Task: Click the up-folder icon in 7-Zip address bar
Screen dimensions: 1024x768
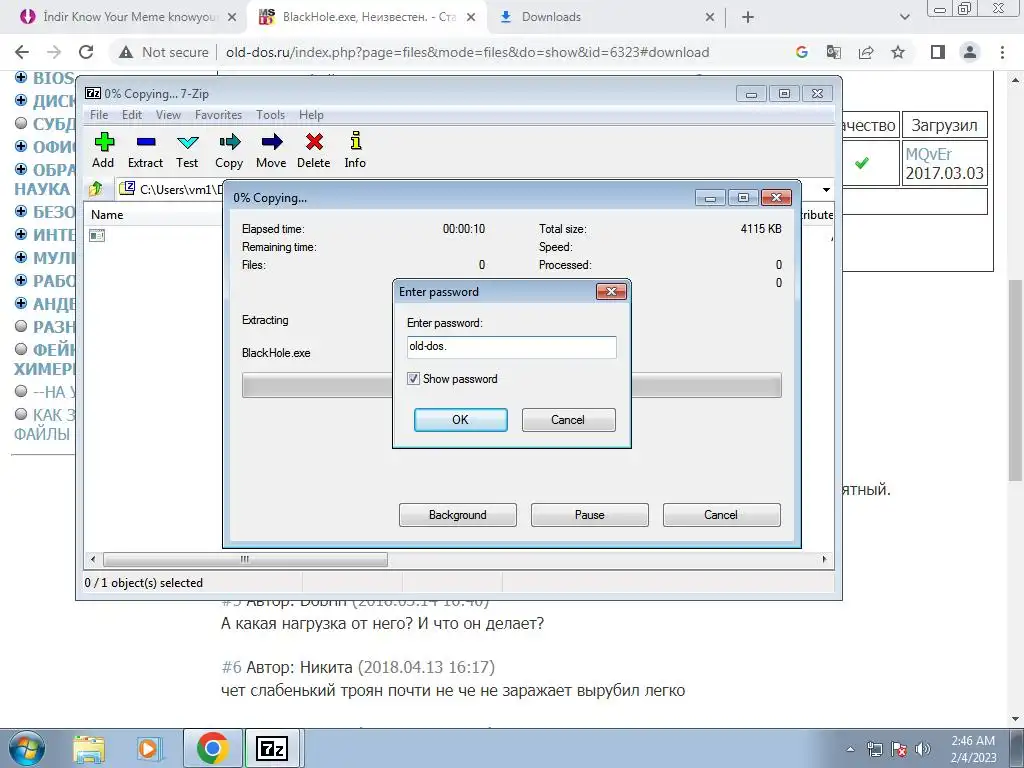Action: pyautogui.click(x=96, y=189)
